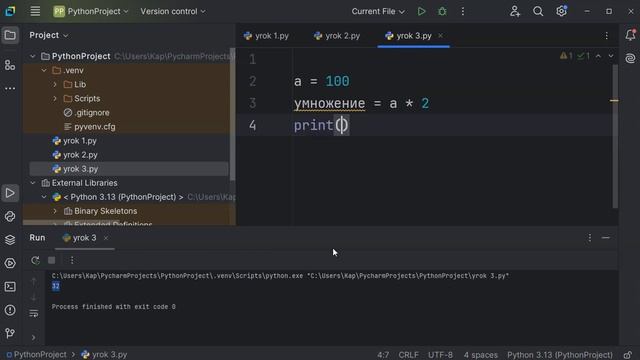Run the current file with green play button
640x360 pixels.
(421, 11)
